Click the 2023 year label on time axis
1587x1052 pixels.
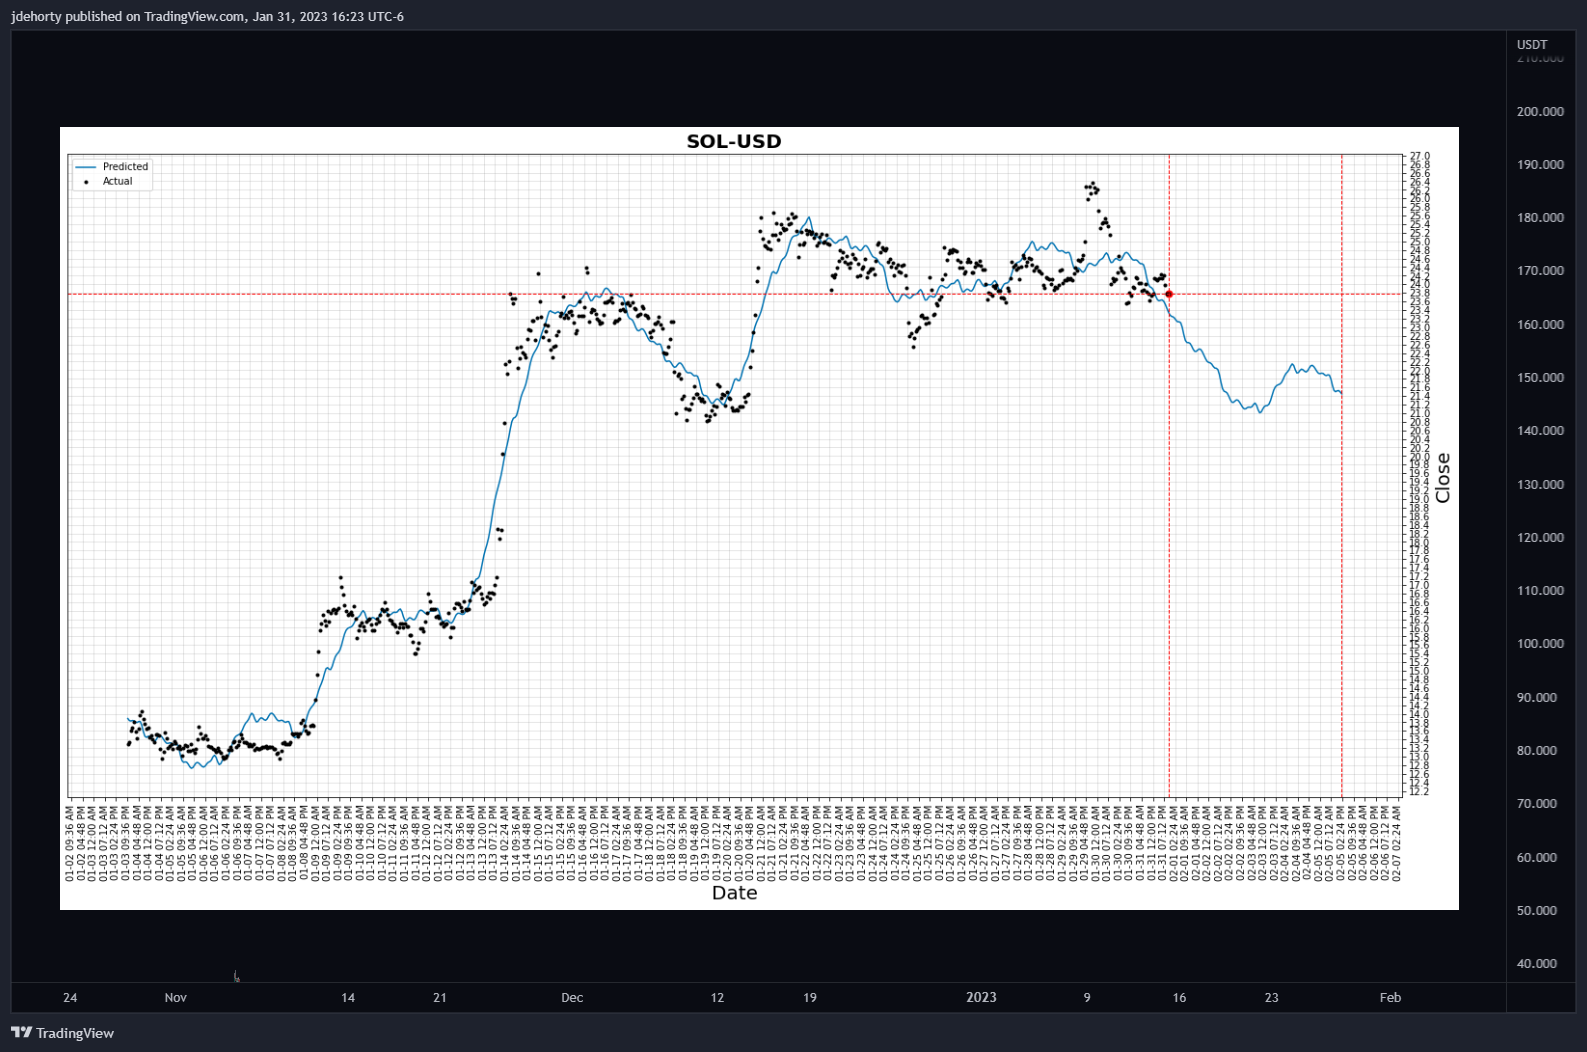[x=981, y=997]
